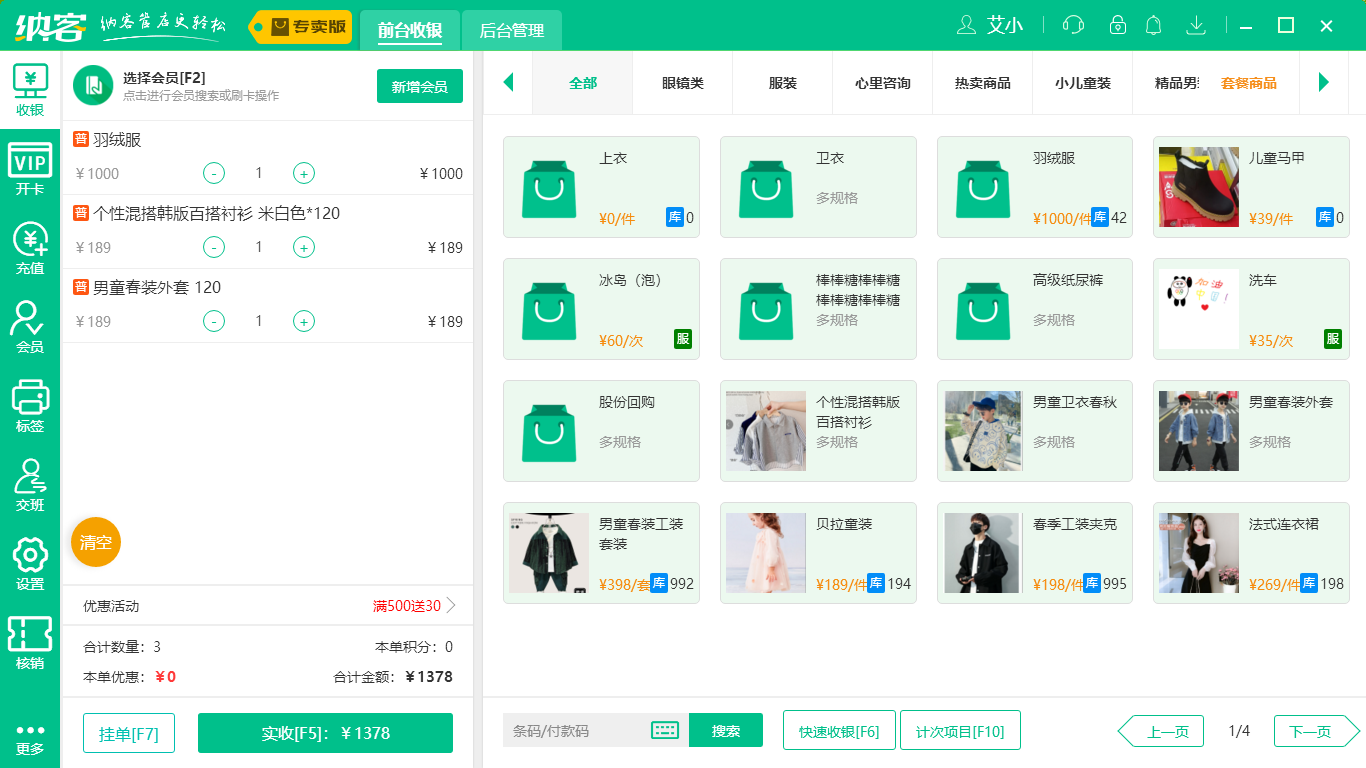Open the 后台管理 management tab
The width and height of the screenshot is (1366, 768).
click(511, 31)
